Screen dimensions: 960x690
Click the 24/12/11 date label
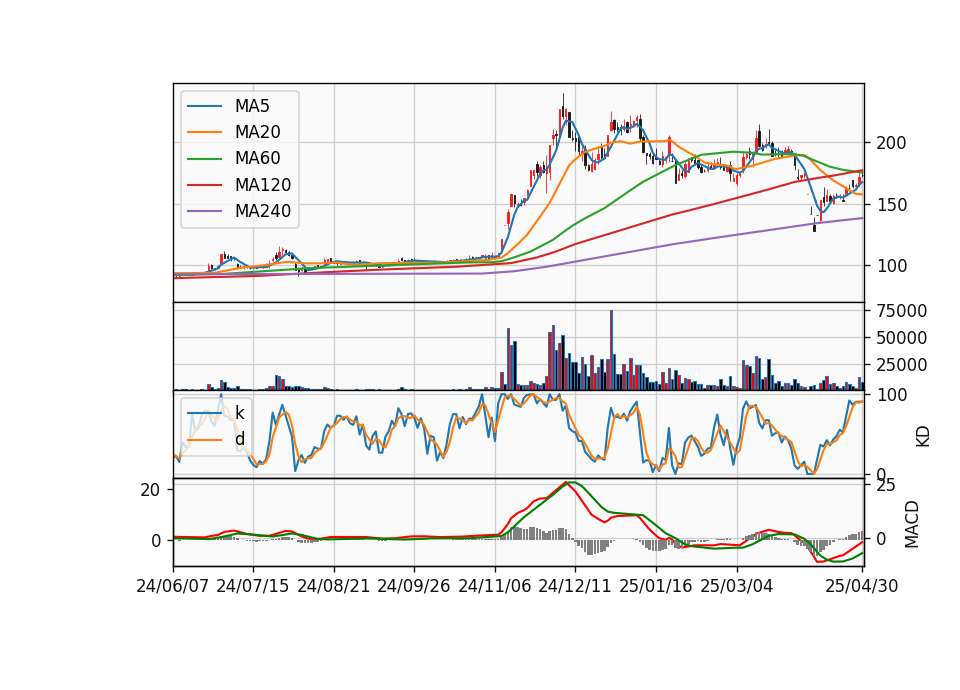[575, 587]
